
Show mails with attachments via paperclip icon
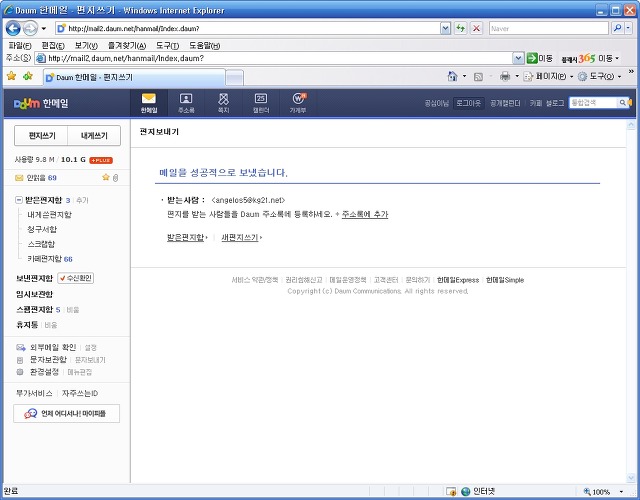pos(116,178)
